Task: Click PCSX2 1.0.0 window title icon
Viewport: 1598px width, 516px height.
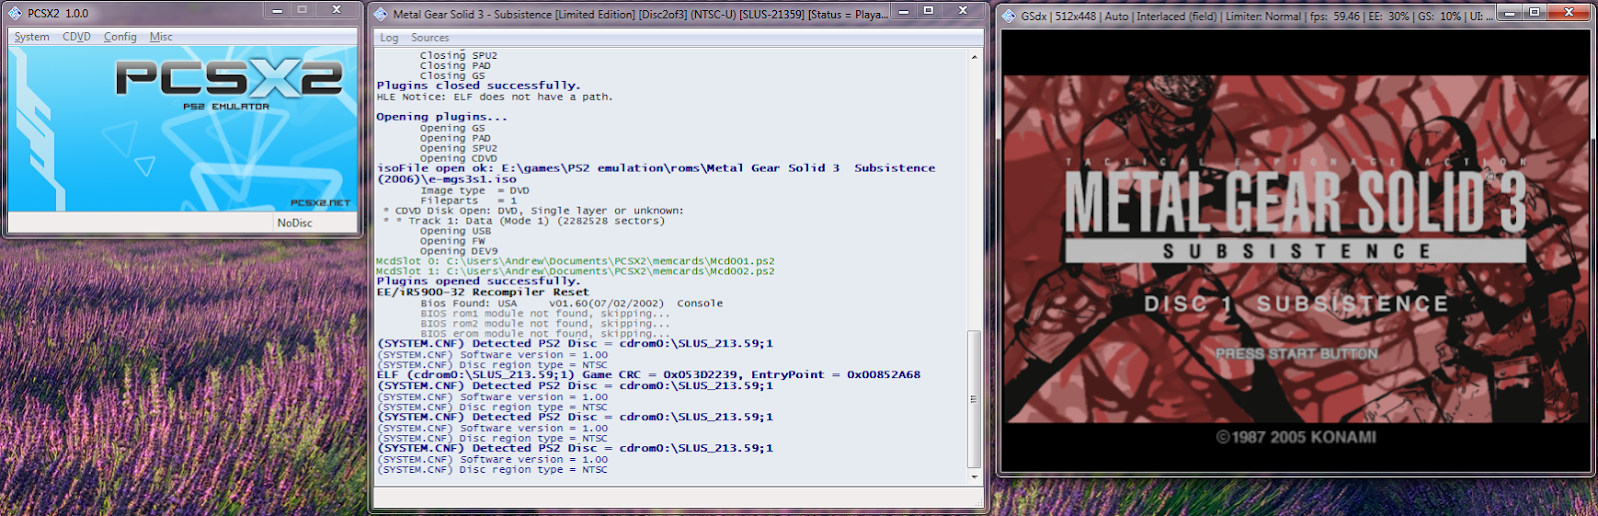Action: (15, 13)
